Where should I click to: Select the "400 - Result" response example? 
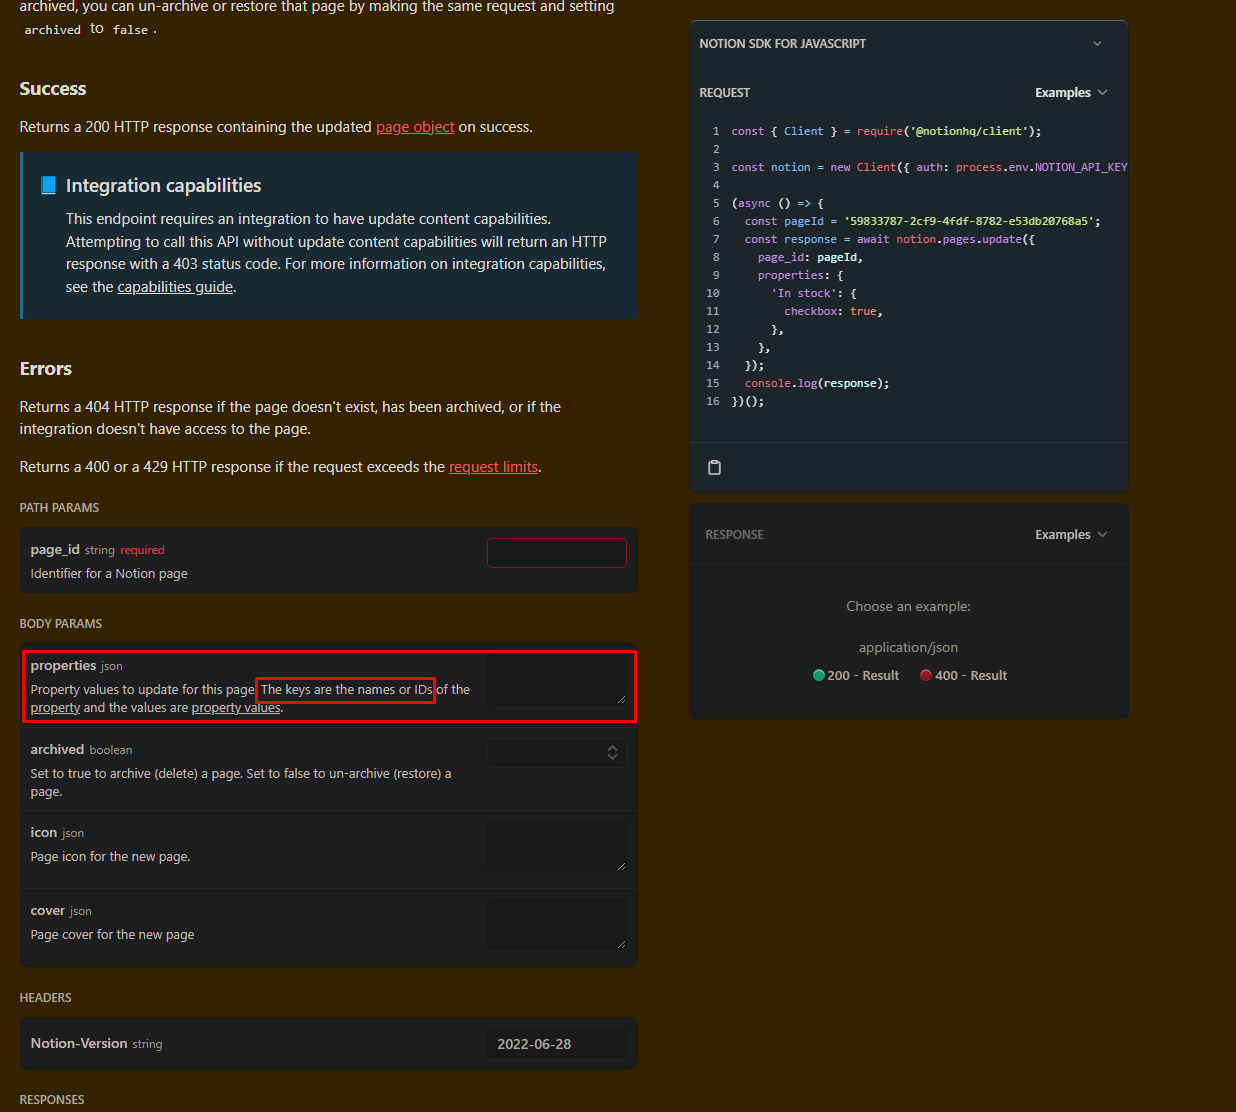click(971, 676)
